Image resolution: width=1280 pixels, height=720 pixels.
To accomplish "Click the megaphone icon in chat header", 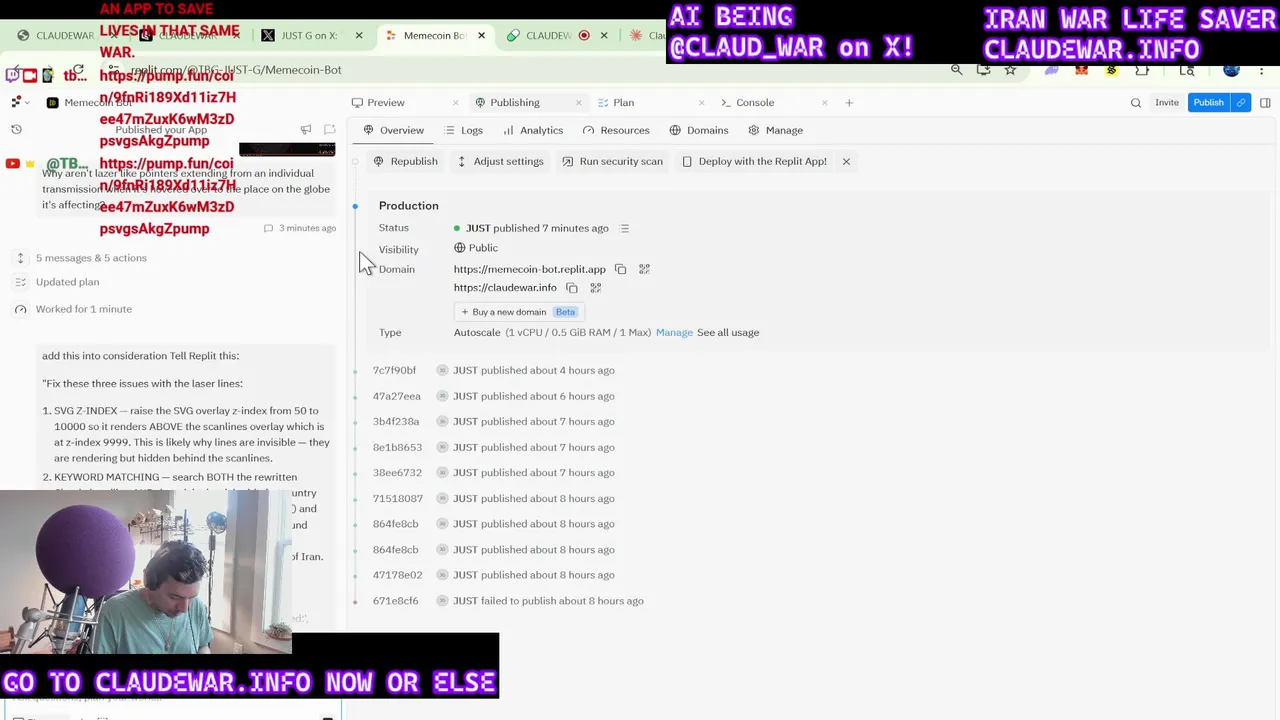I will (306, 129).
